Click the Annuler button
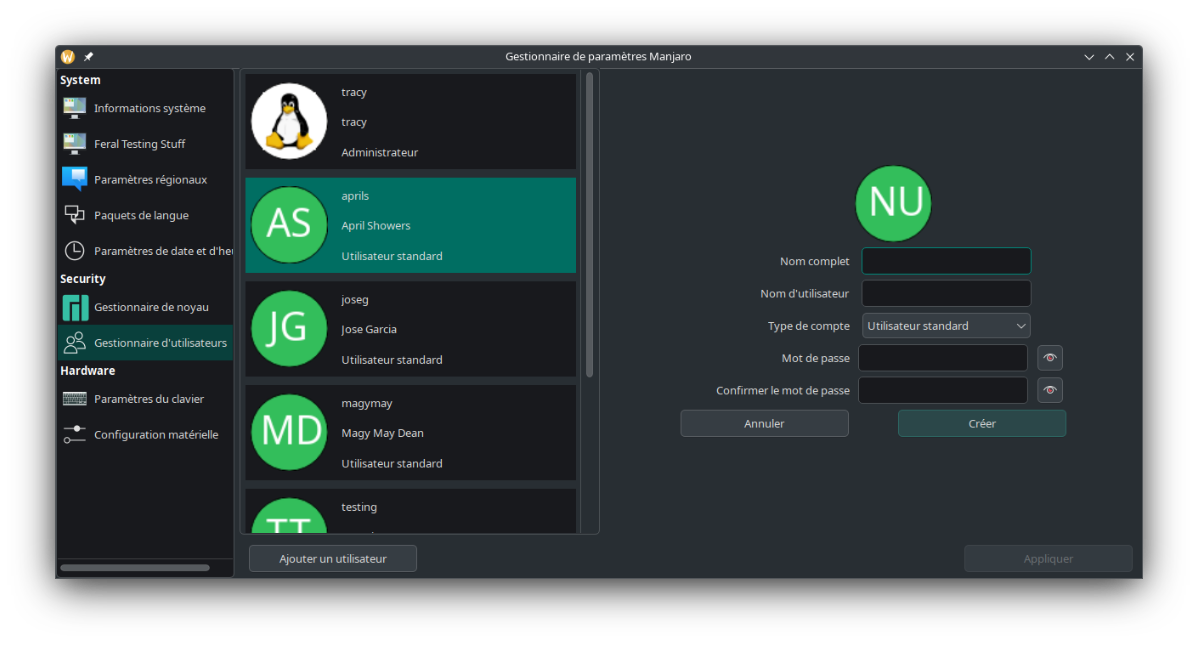This screenshot has width=1199, height=645. [x=764, y=423]
